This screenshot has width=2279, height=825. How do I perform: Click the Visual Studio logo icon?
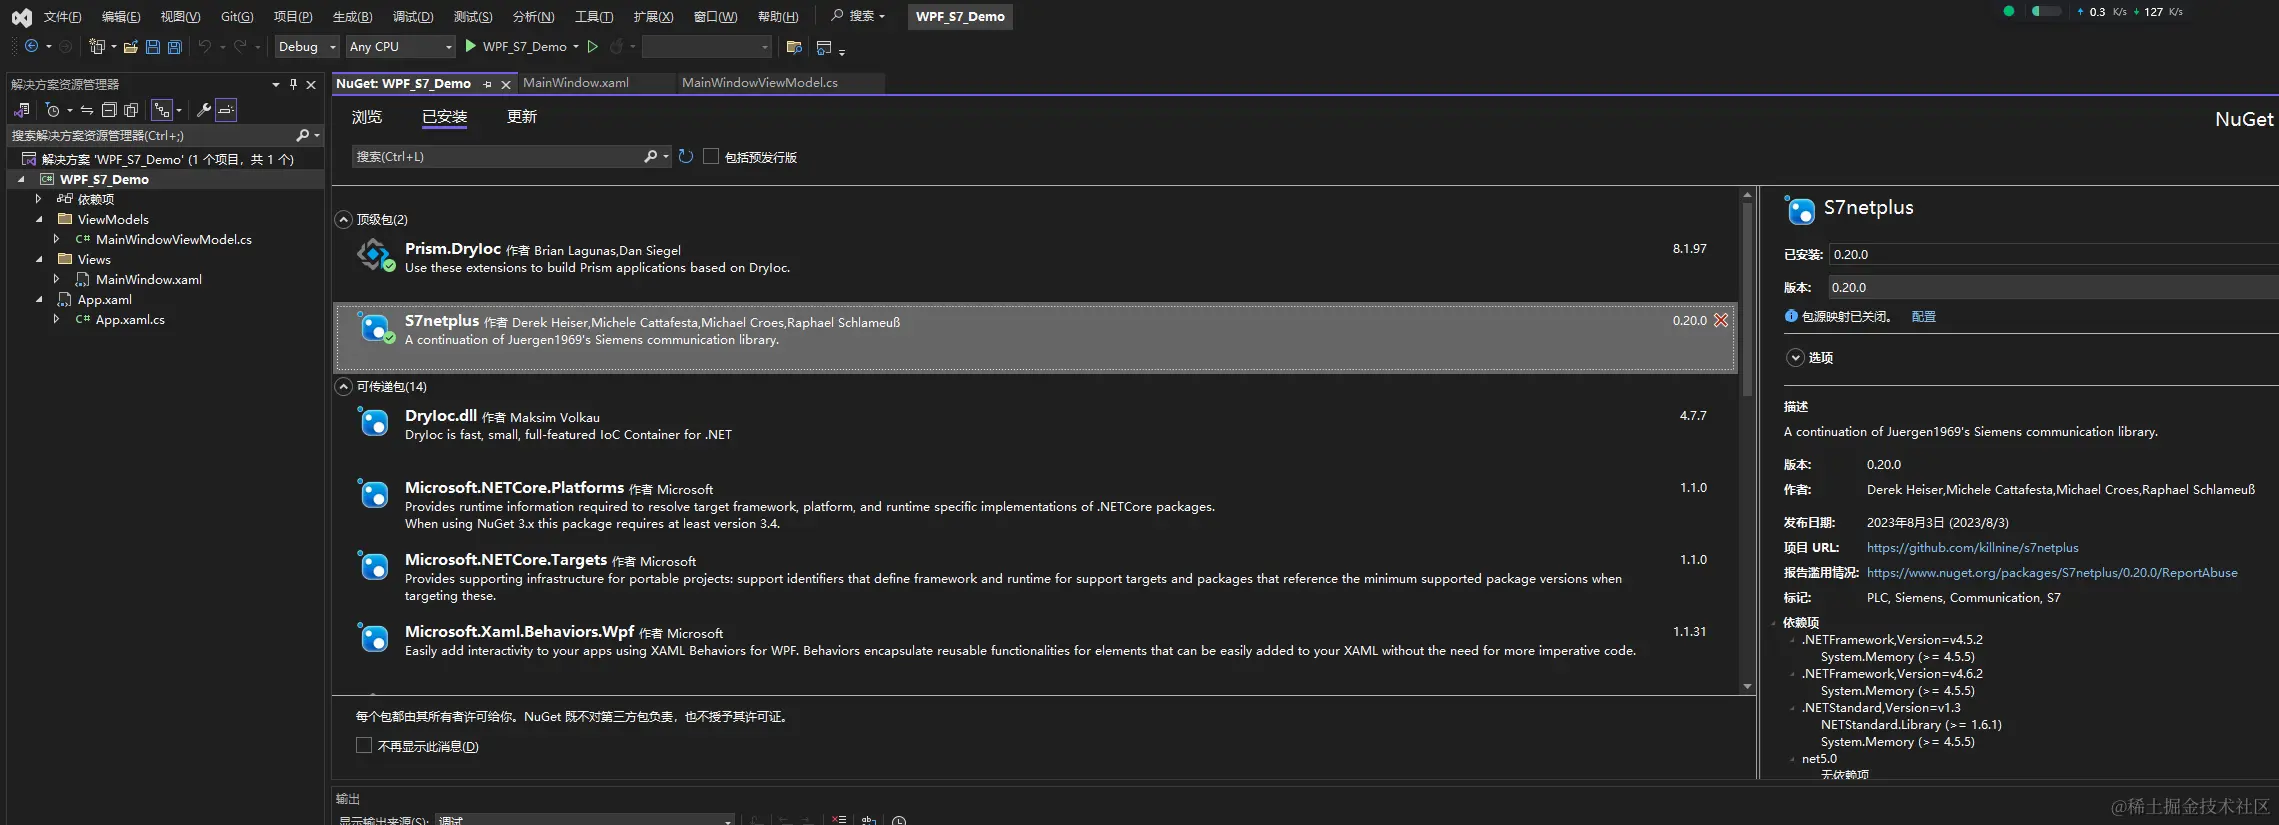pyautogui.click(x=21, y=17)
